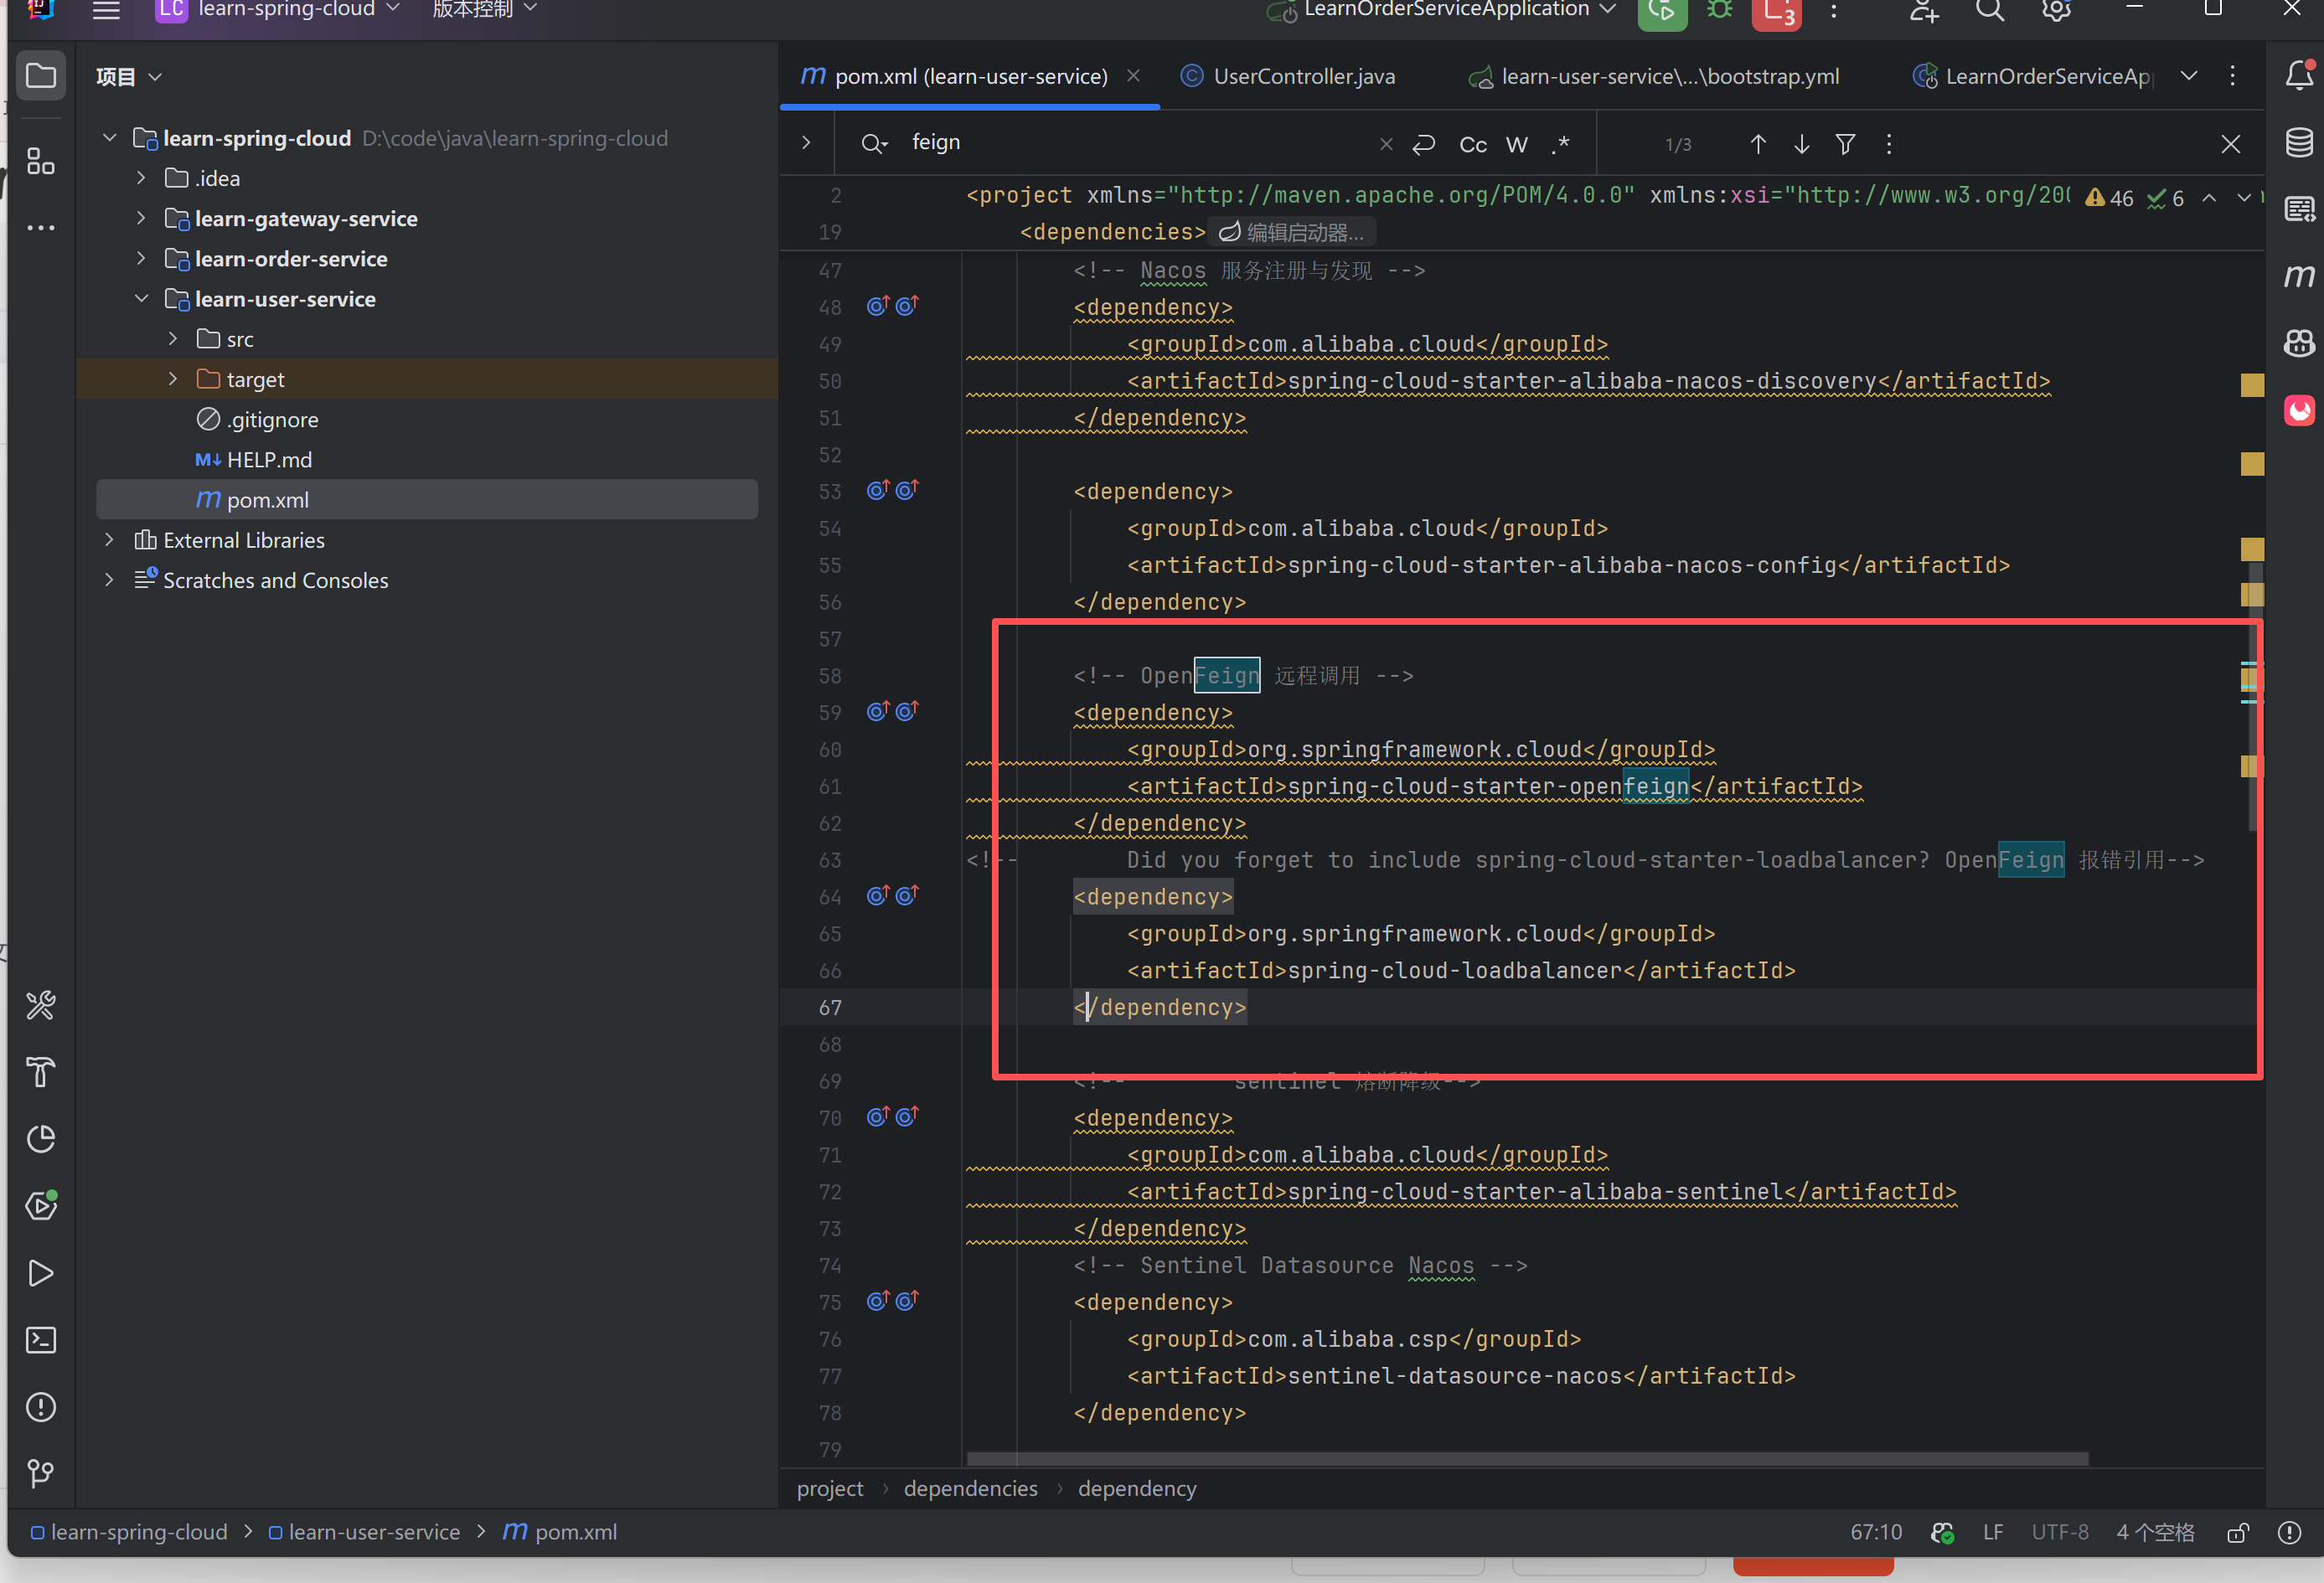
Task: Expand External Libraries node
Action: [x=109, y=540]
